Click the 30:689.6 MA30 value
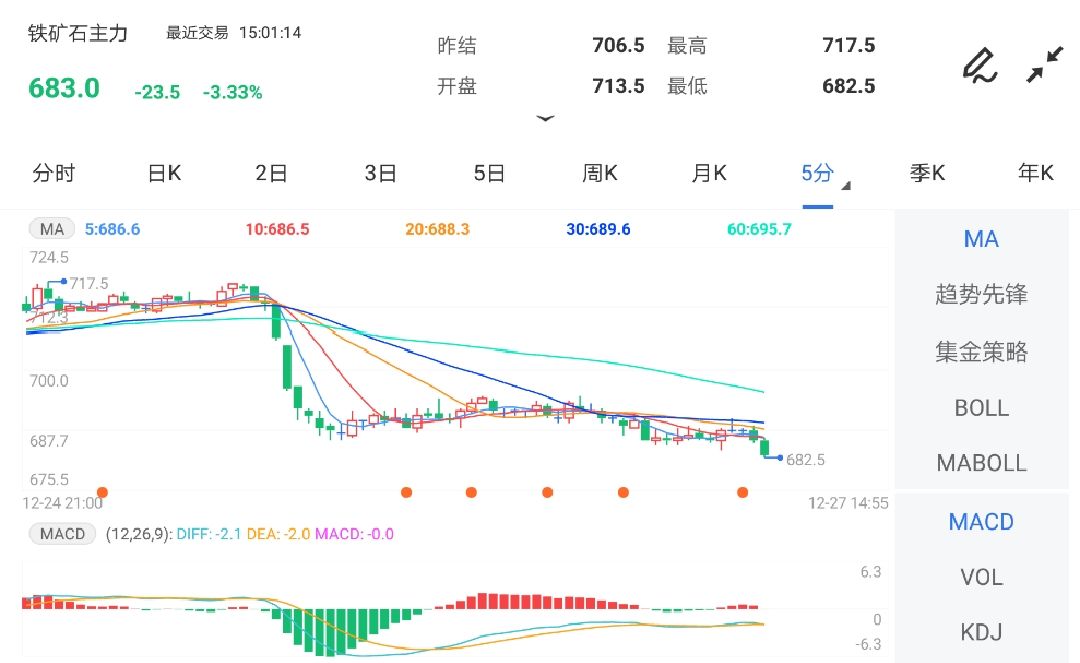This screenshot has height=663, width=1080. pyautogui.click(x=599, y=229)
